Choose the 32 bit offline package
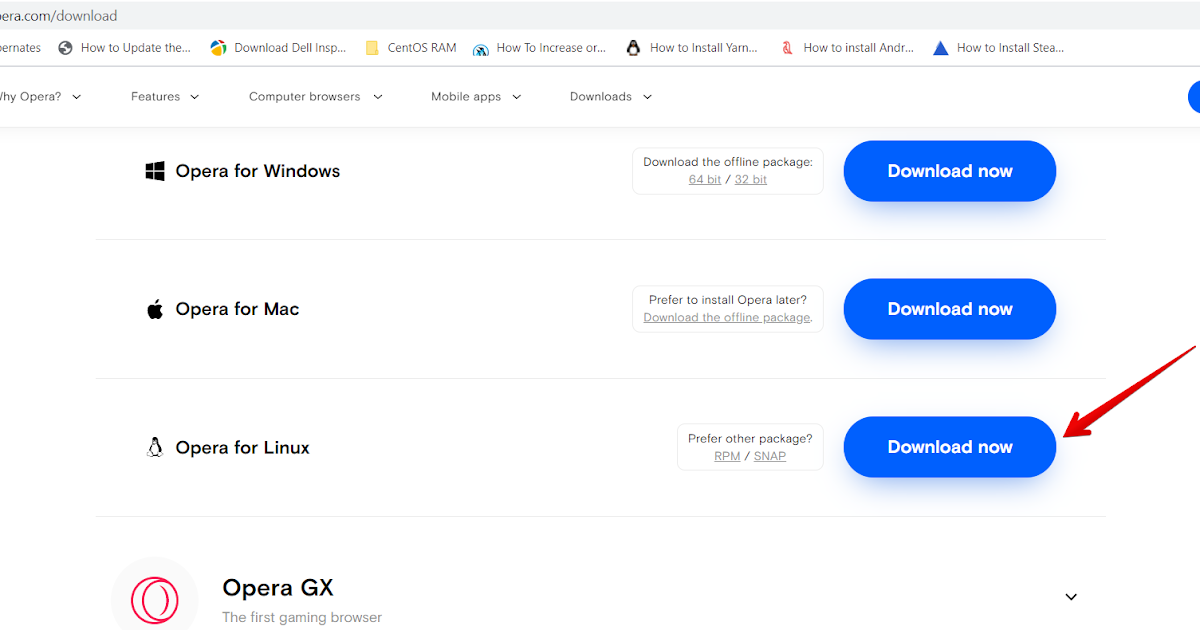1200x630 pixels. tap(751, 180)
